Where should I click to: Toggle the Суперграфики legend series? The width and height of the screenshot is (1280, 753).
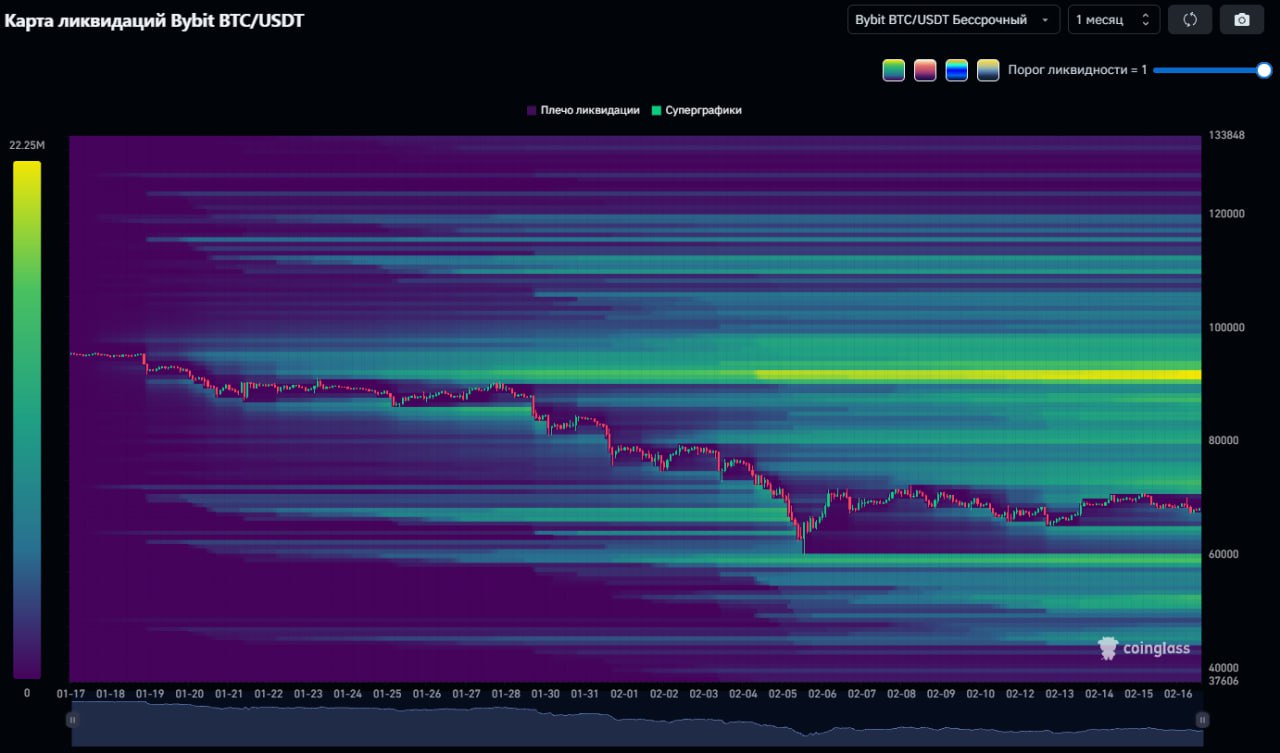pyautogui.click(x=696, y=110)
